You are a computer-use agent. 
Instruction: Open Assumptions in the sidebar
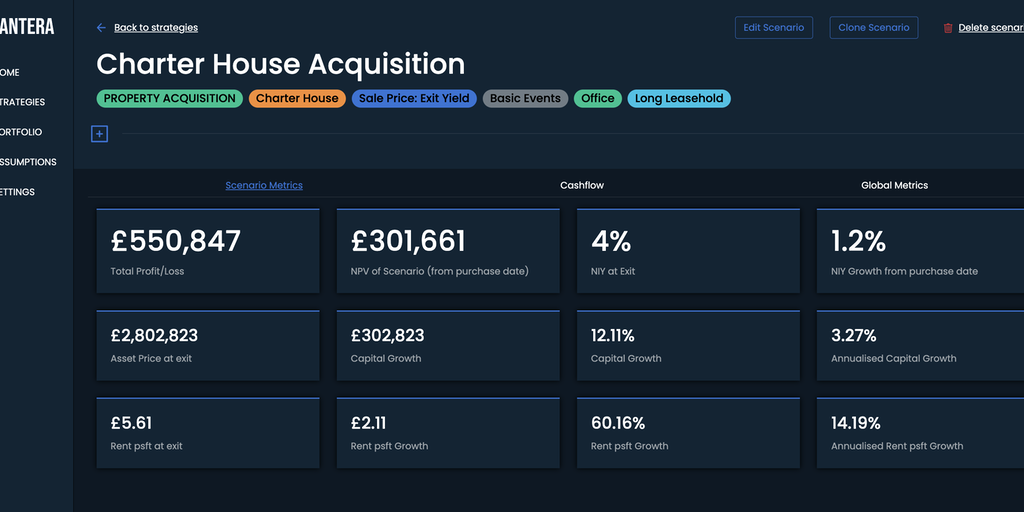click(x=28, y=162)
